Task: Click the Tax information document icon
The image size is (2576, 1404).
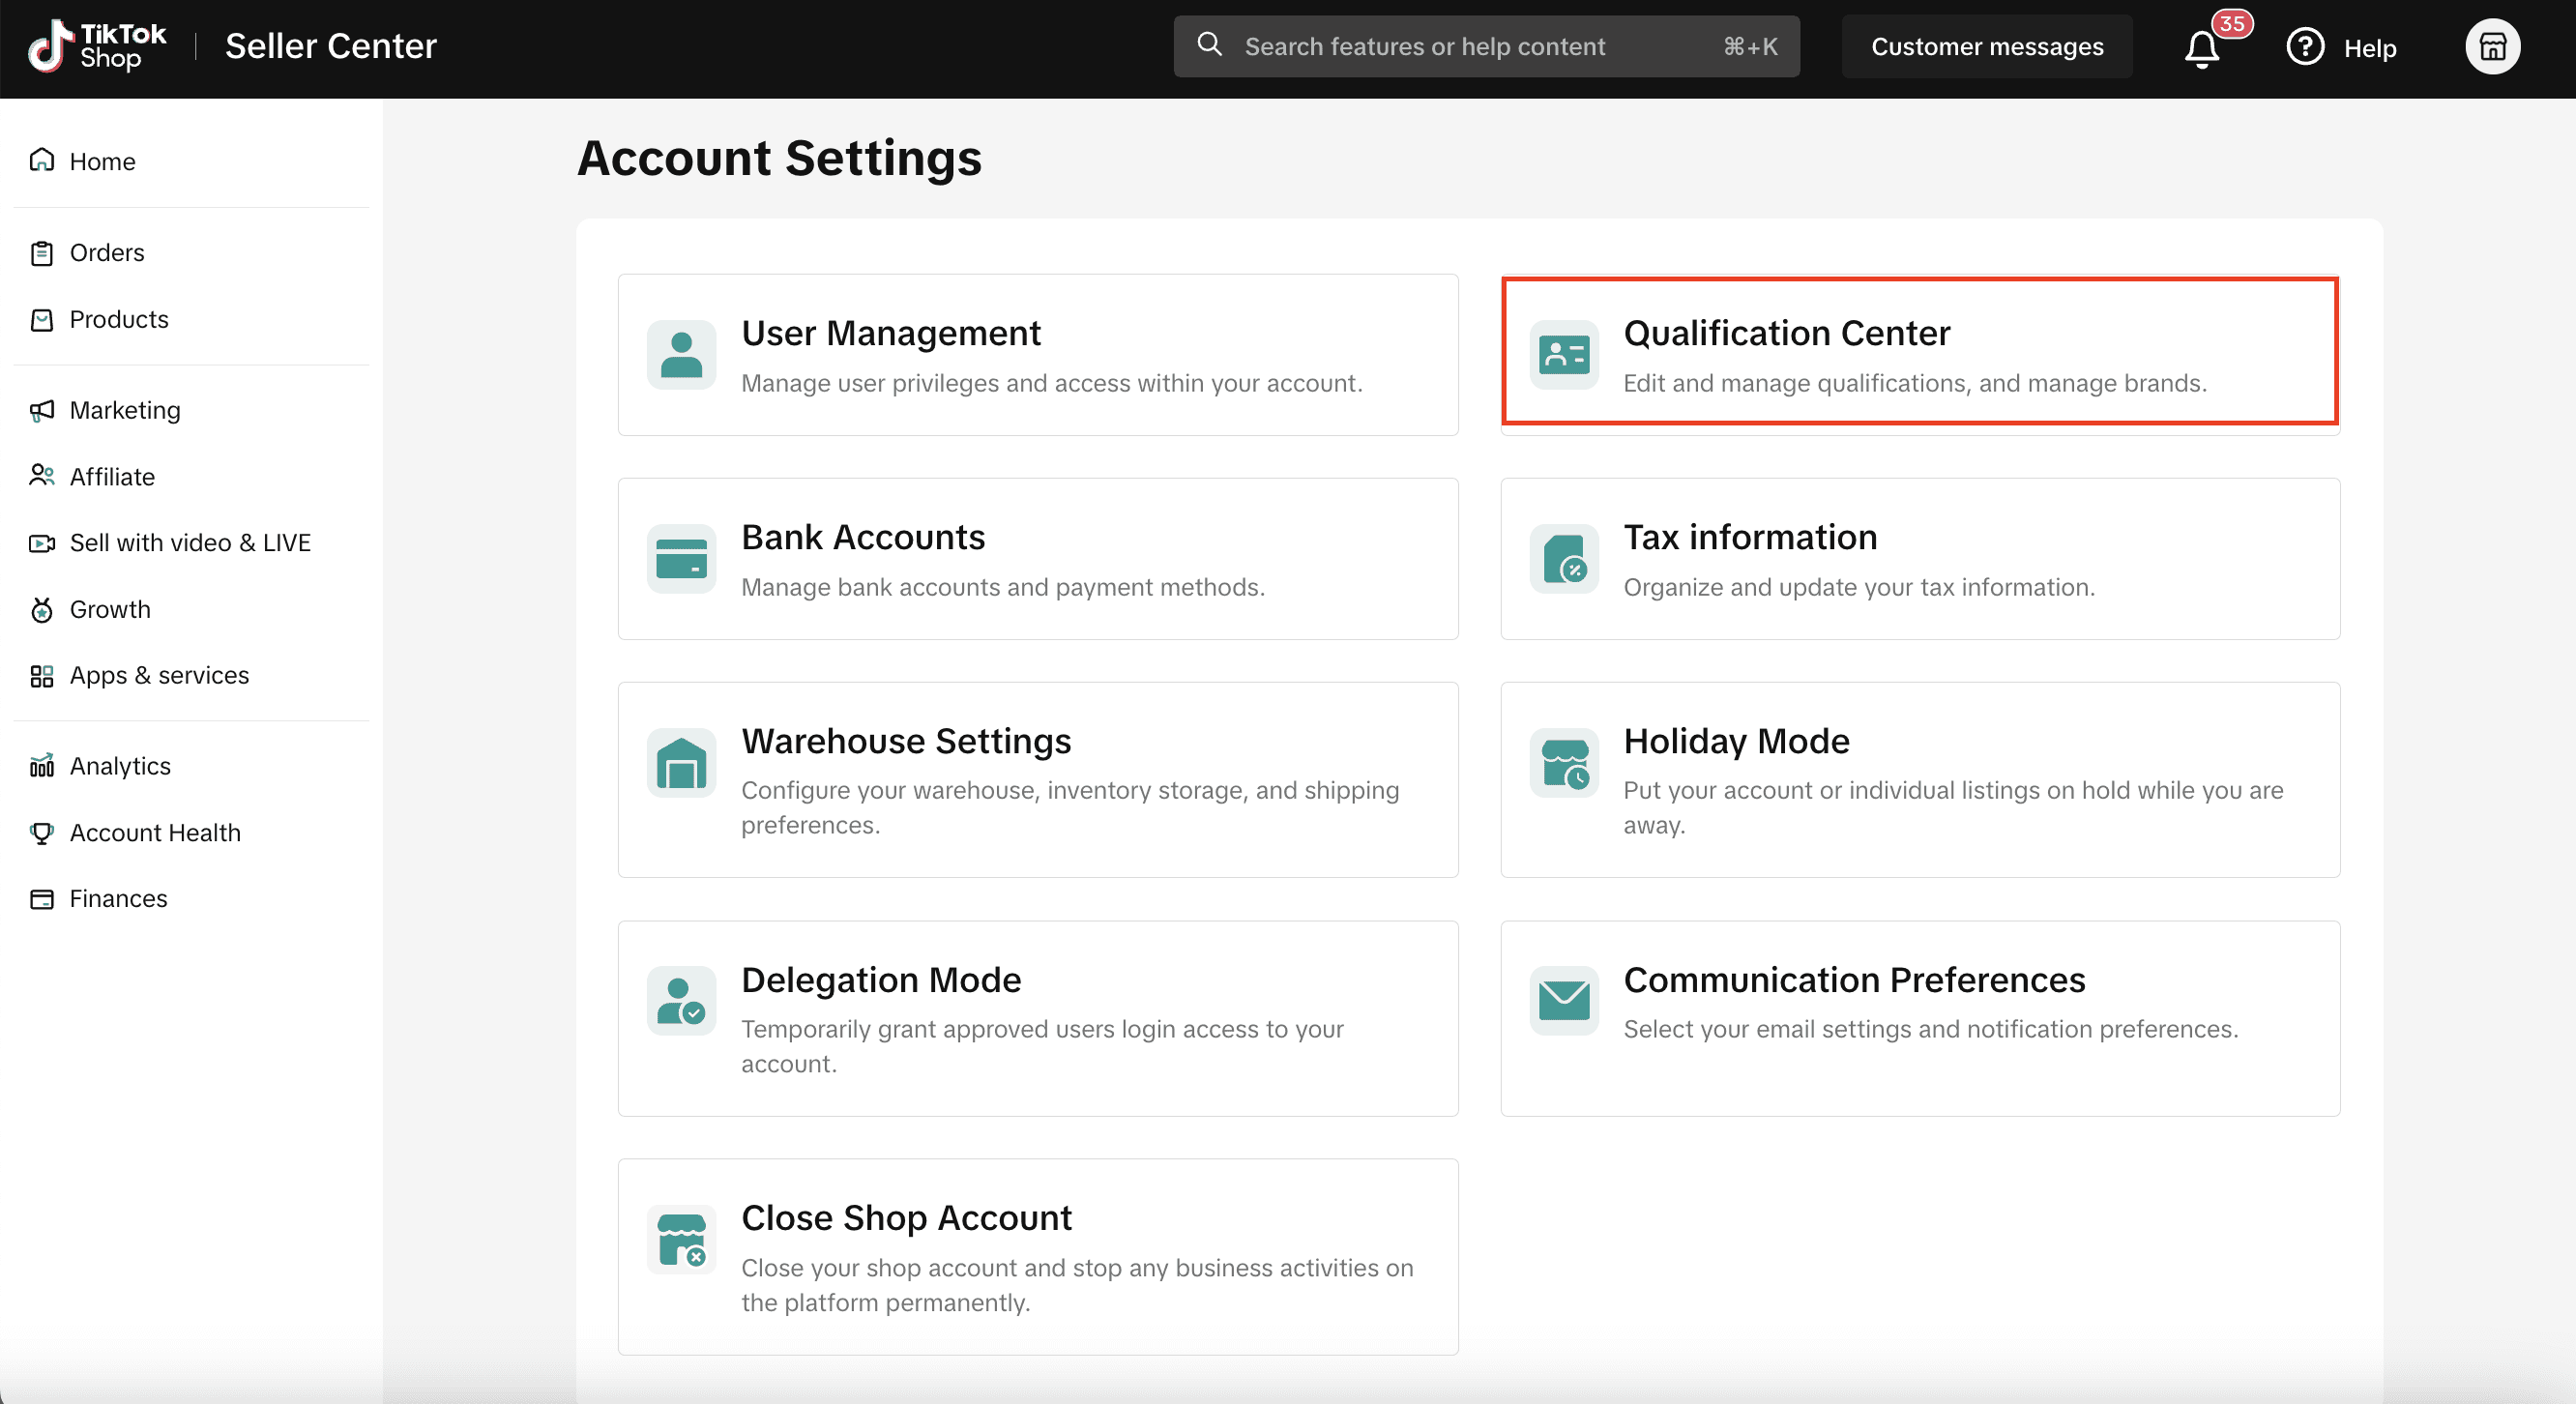Action: (1563, 559)
